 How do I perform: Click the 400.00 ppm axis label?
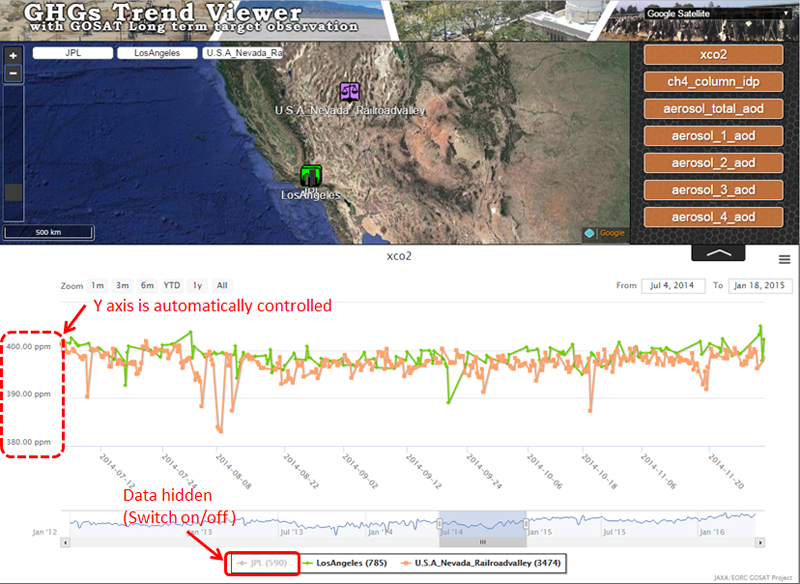(29, 347)
